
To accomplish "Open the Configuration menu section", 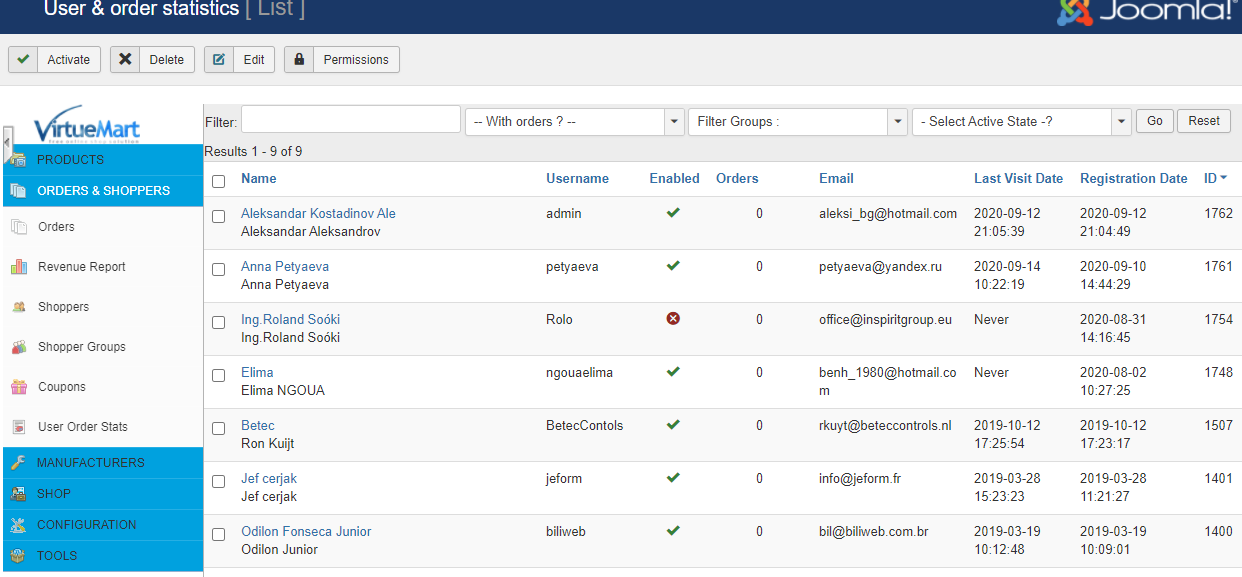I will coord(86,525).
